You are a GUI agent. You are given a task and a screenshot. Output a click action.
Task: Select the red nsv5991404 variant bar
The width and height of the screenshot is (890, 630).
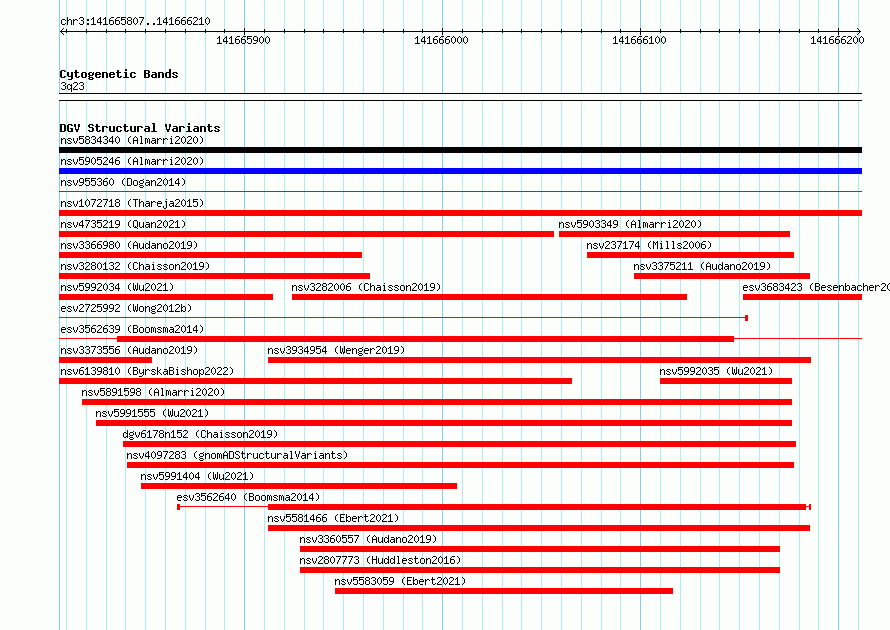tap(299, 486)
